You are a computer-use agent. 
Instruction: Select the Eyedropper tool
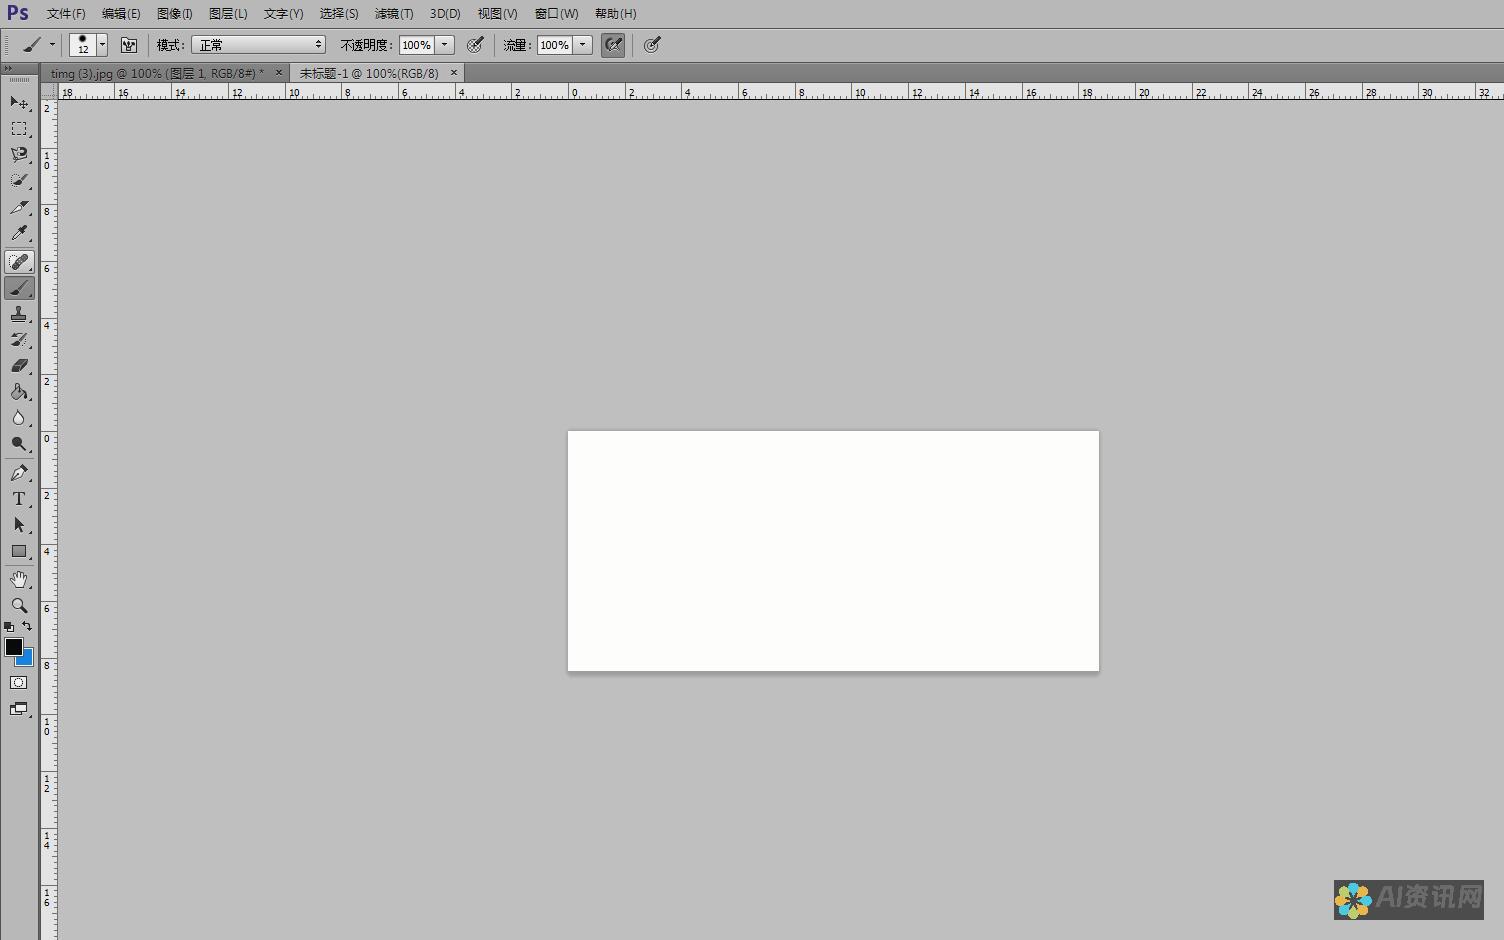tap(19, 233)
